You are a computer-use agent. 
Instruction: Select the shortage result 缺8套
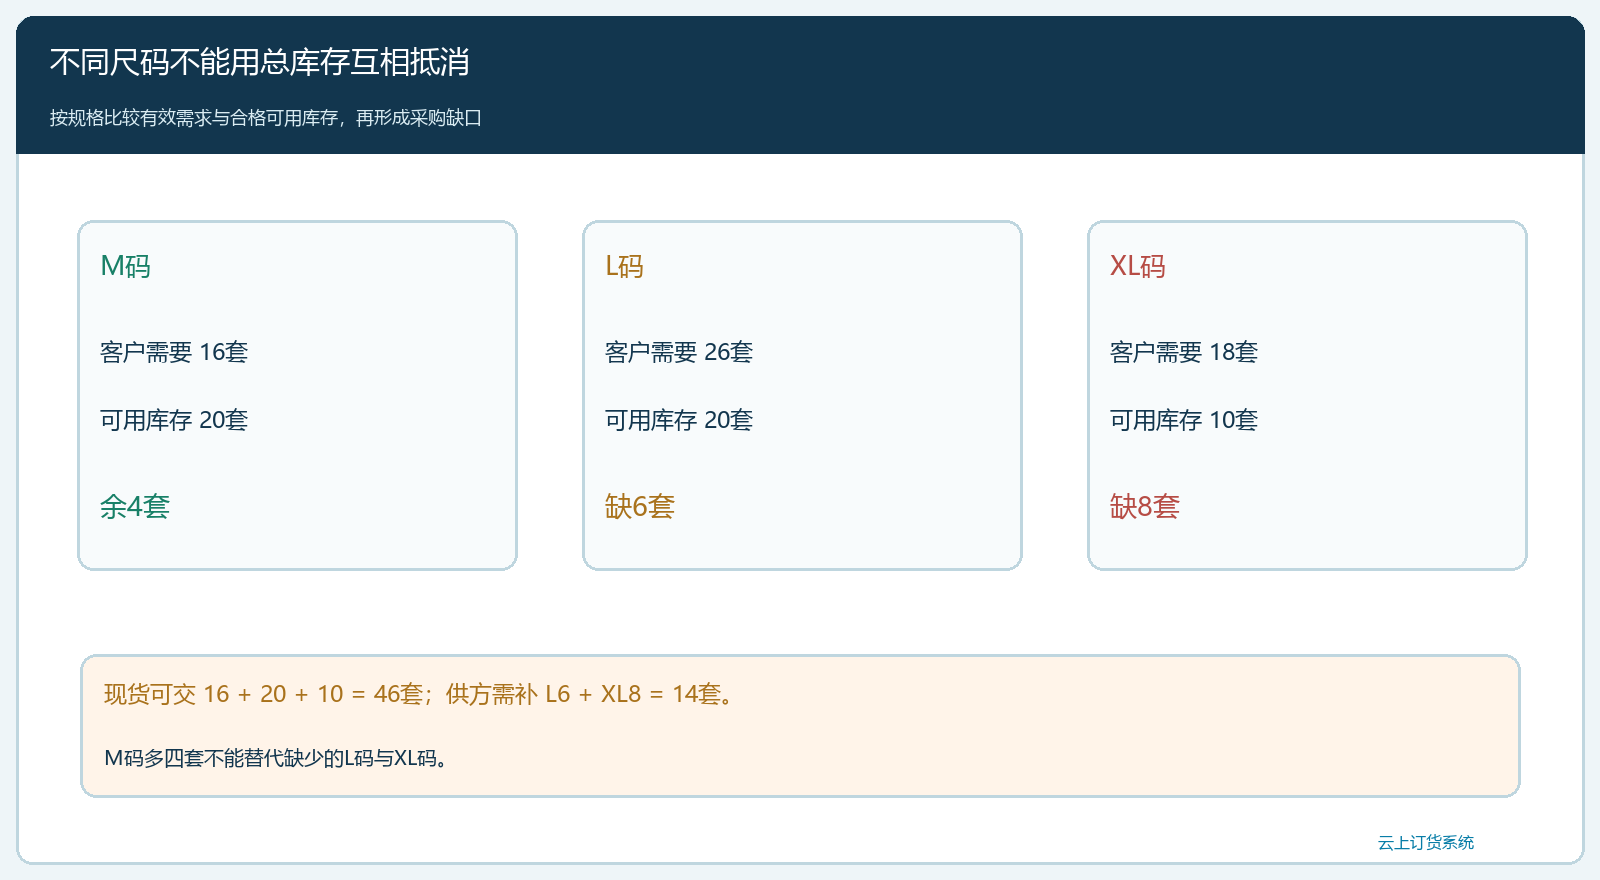1145,506
